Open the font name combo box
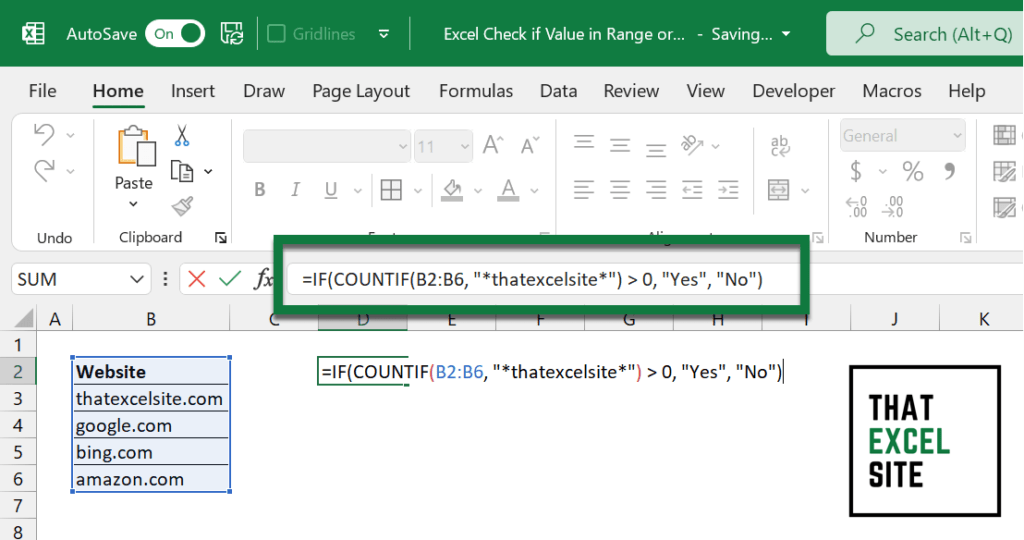 click(327, 146)
